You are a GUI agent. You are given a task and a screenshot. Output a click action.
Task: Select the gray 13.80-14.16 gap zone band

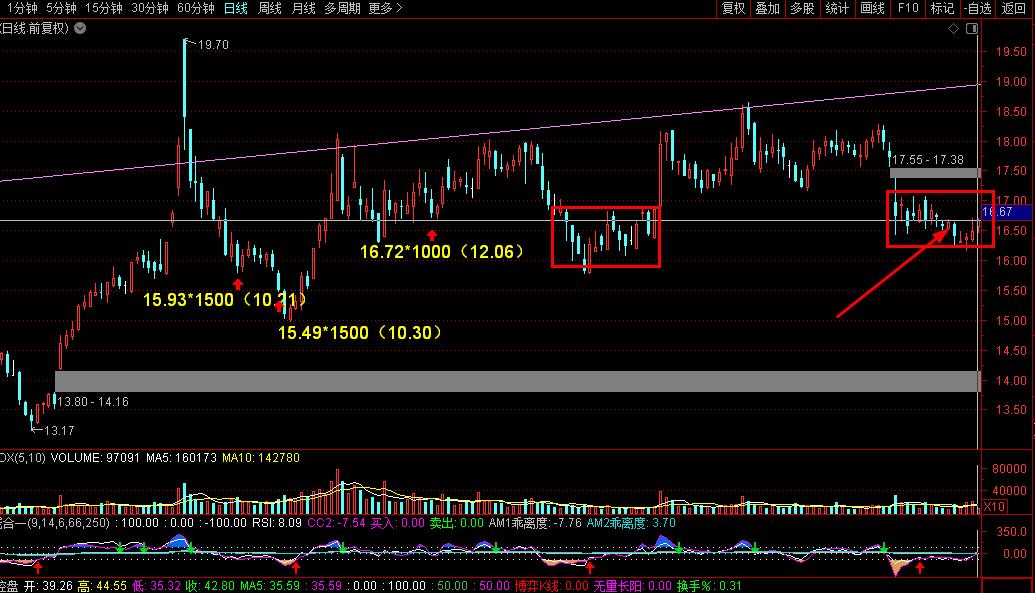(518, 381)
